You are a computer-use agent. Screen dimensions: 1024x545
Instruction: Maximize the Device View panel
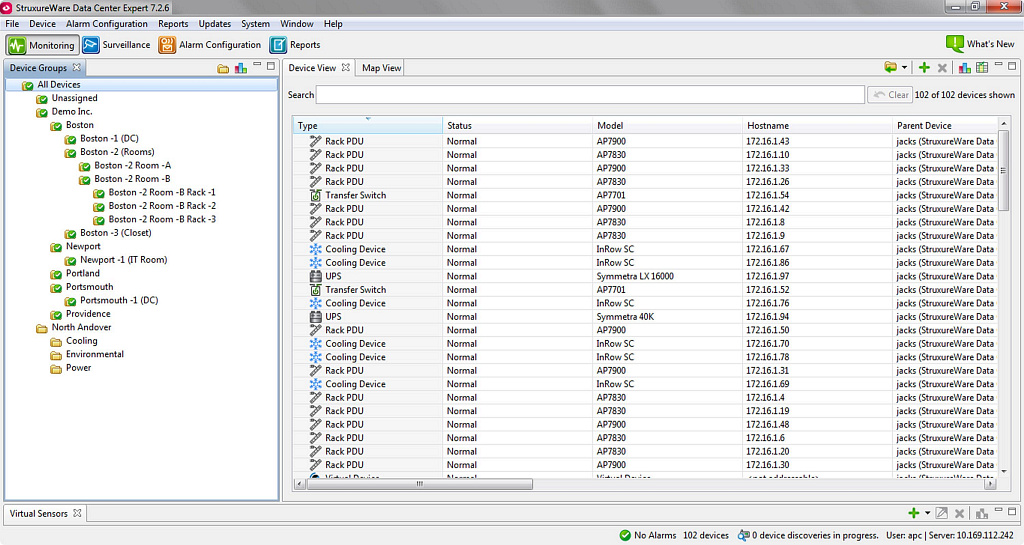click(x=1012, y=66)
